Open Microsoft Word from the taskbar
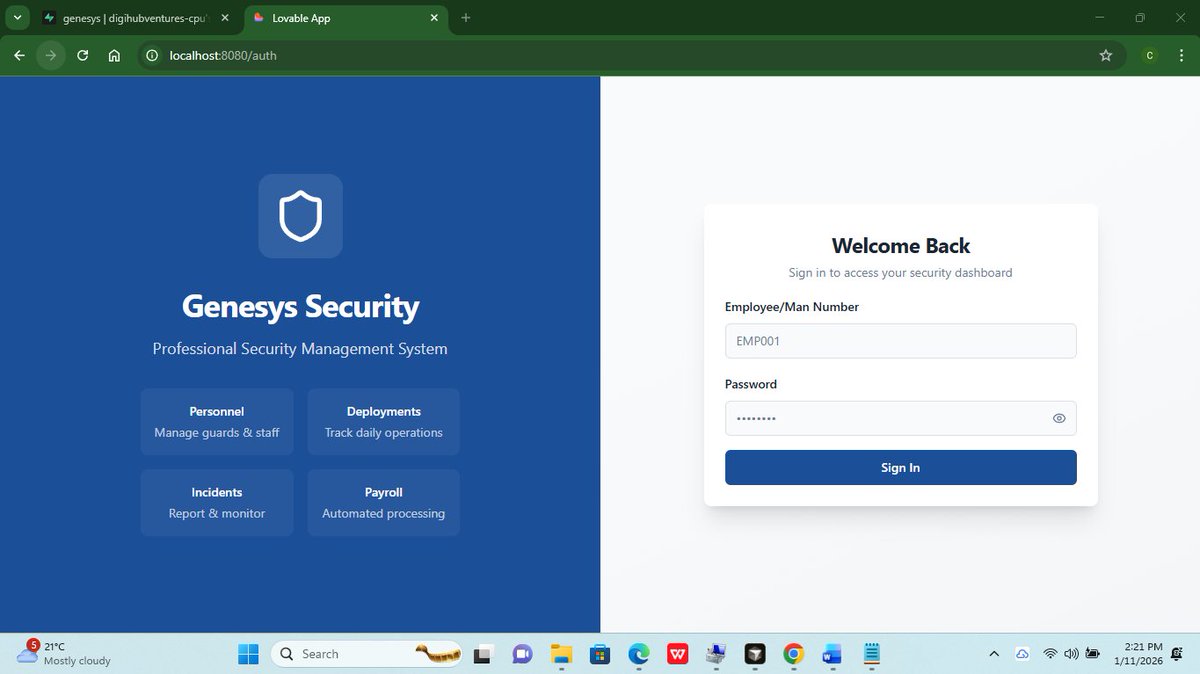Viewport: 1200px width, 674px height. tap(832, 654)
